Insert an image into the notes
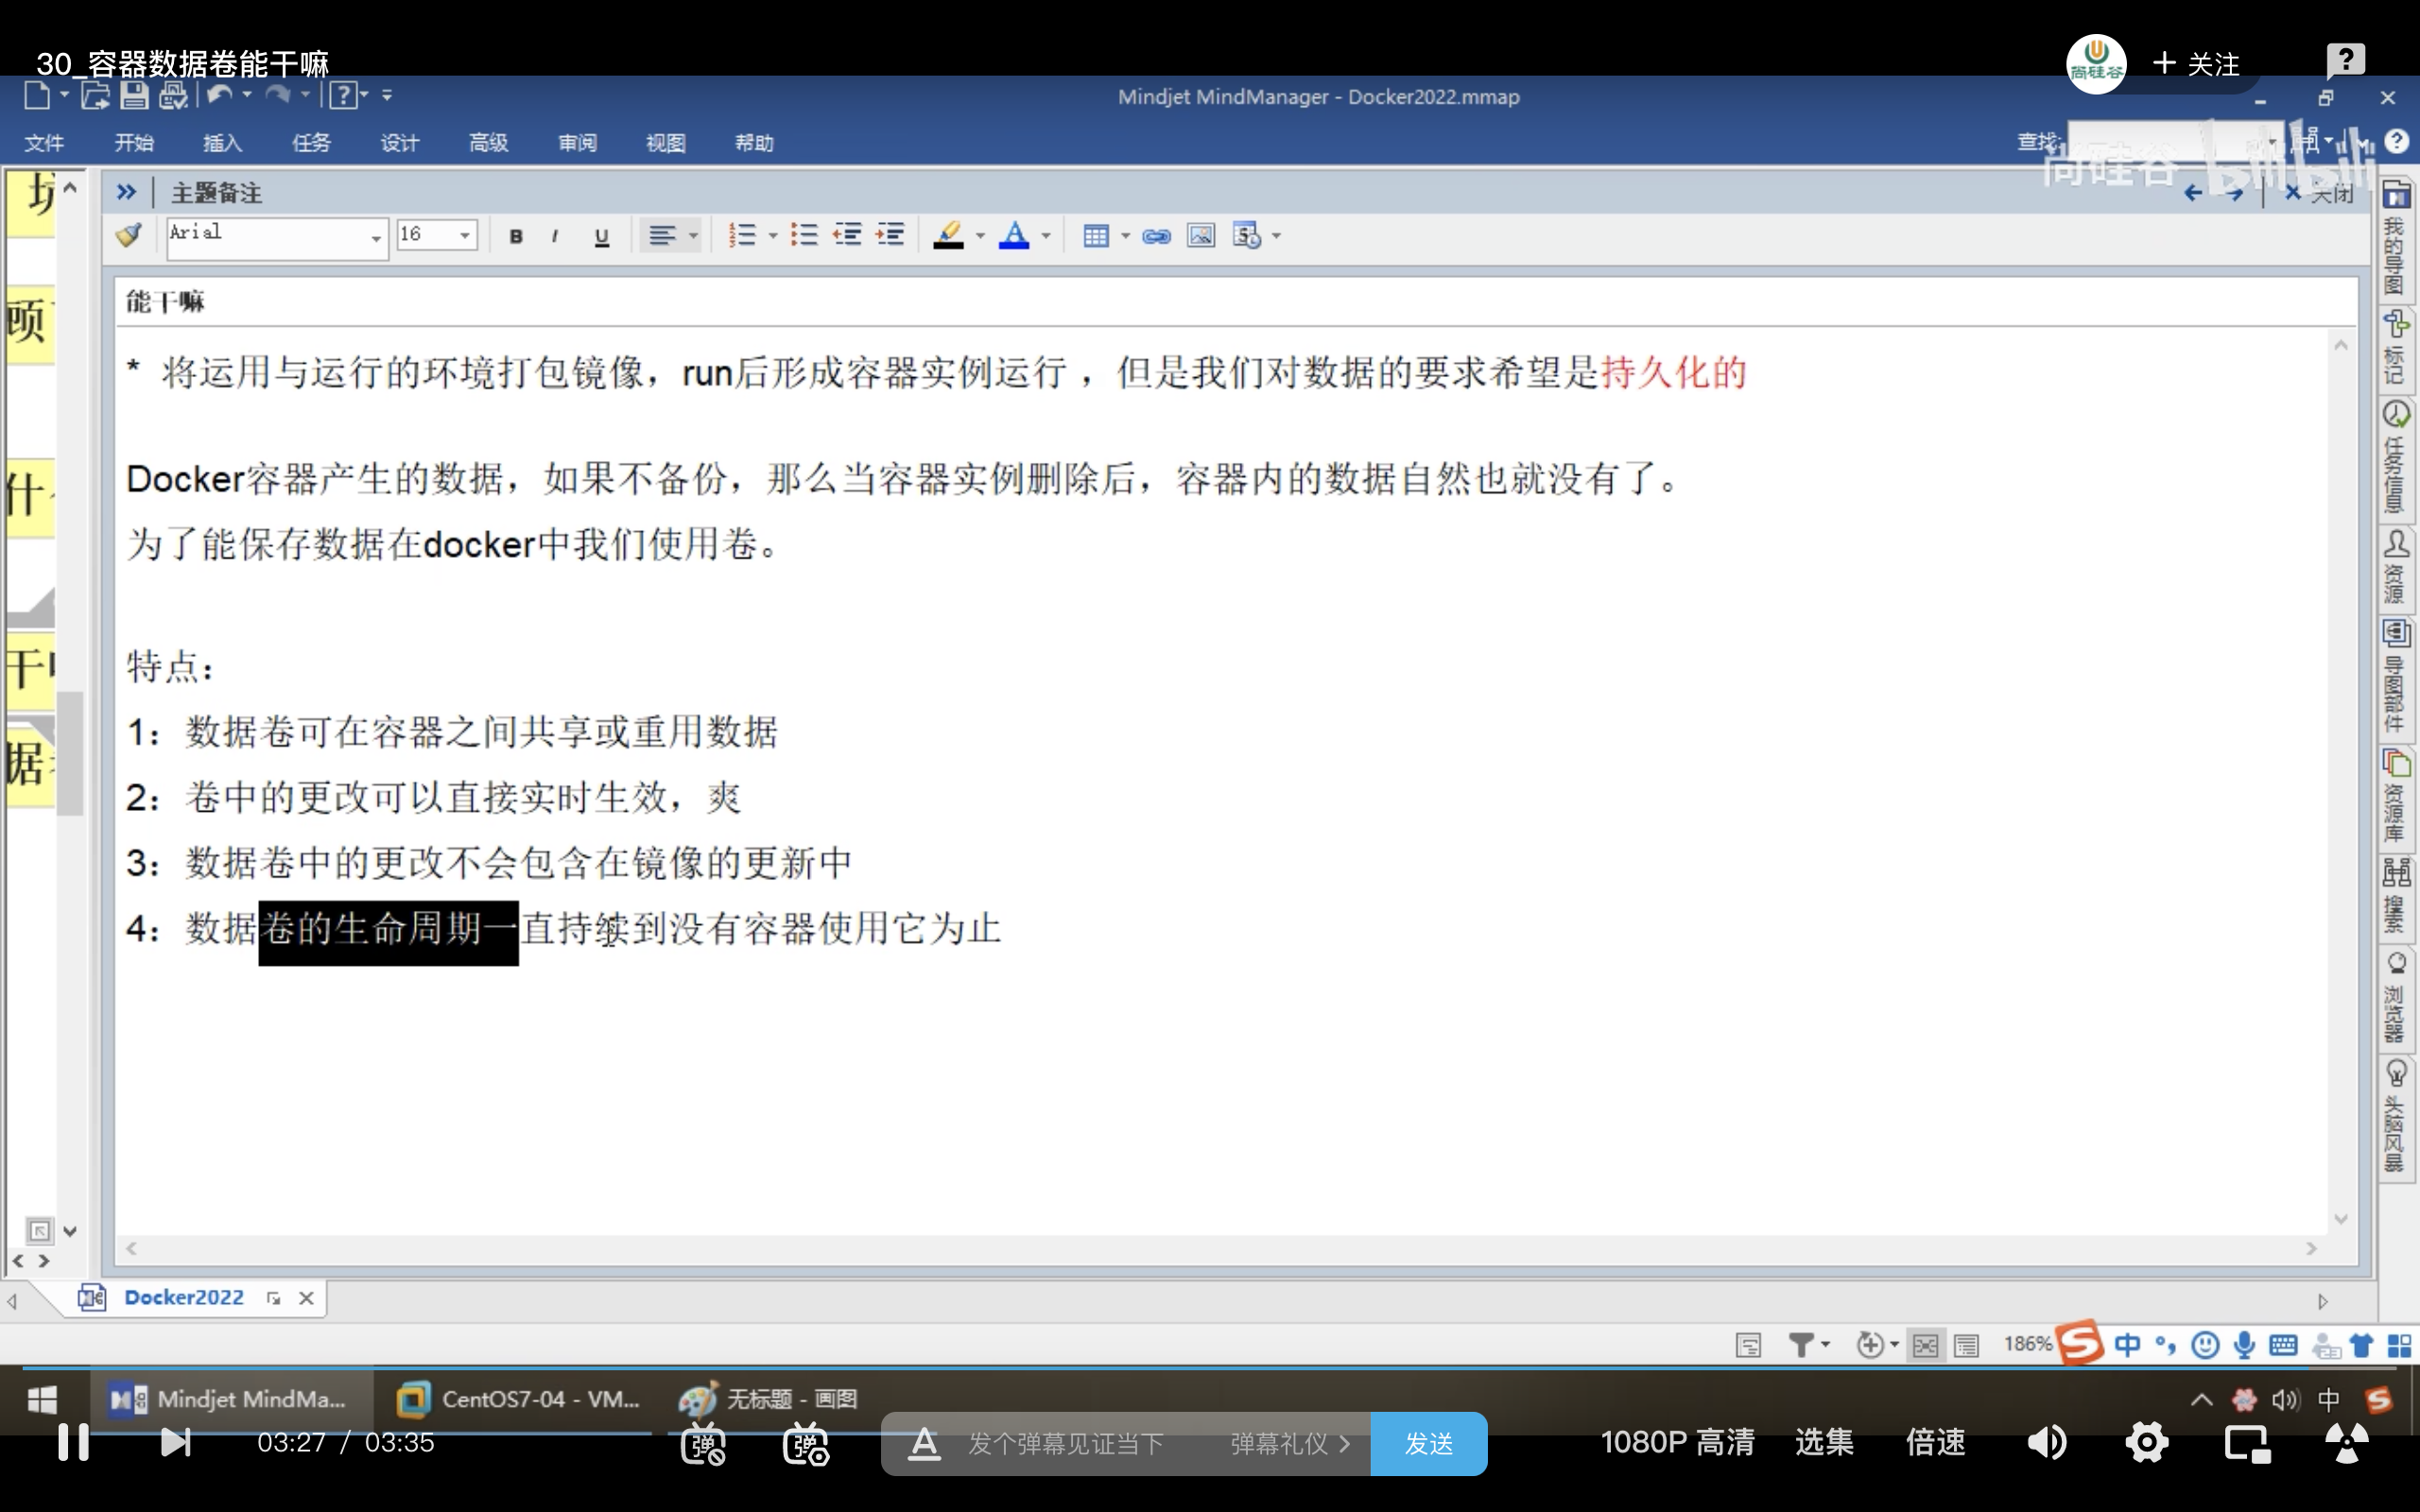The height and width of the screenshot is (1512, 2420). coord(1201,236)
